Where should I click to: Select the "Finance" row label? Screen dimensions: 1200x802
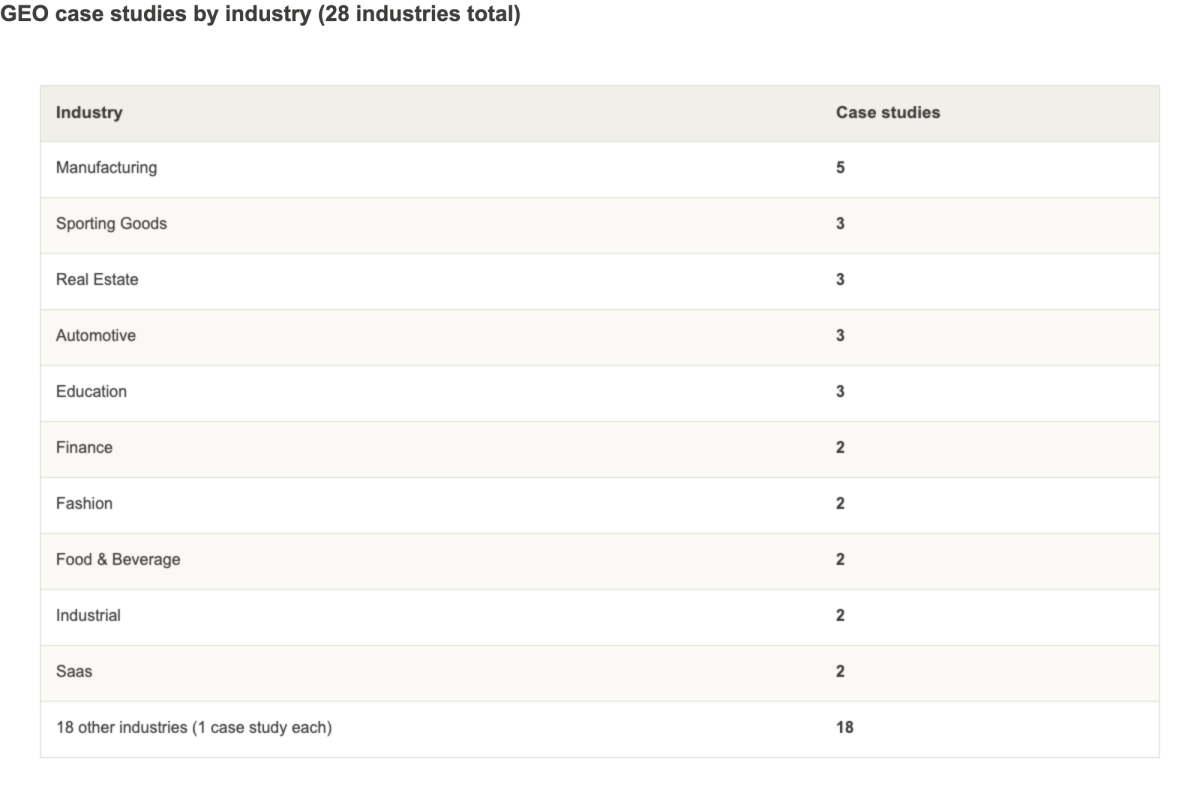[84, 448]
